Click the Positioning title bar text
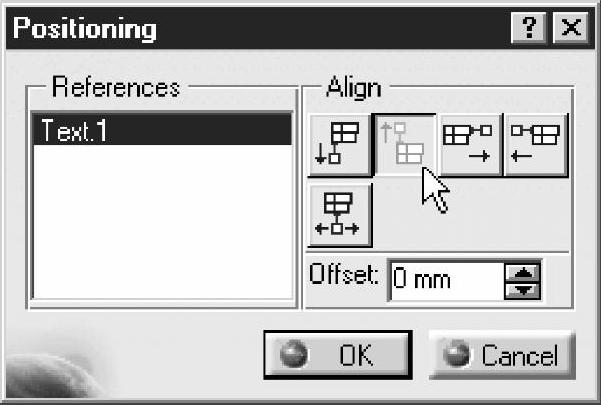 point(85,28)
